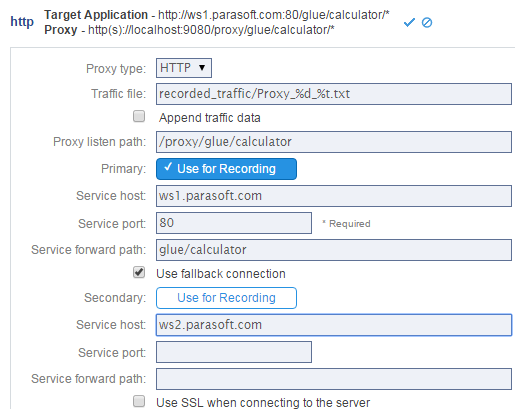The height and width of the screenshot is (409, 515).
Task: Click the blue cancel circle-slash icon
Action: point(427,22)
